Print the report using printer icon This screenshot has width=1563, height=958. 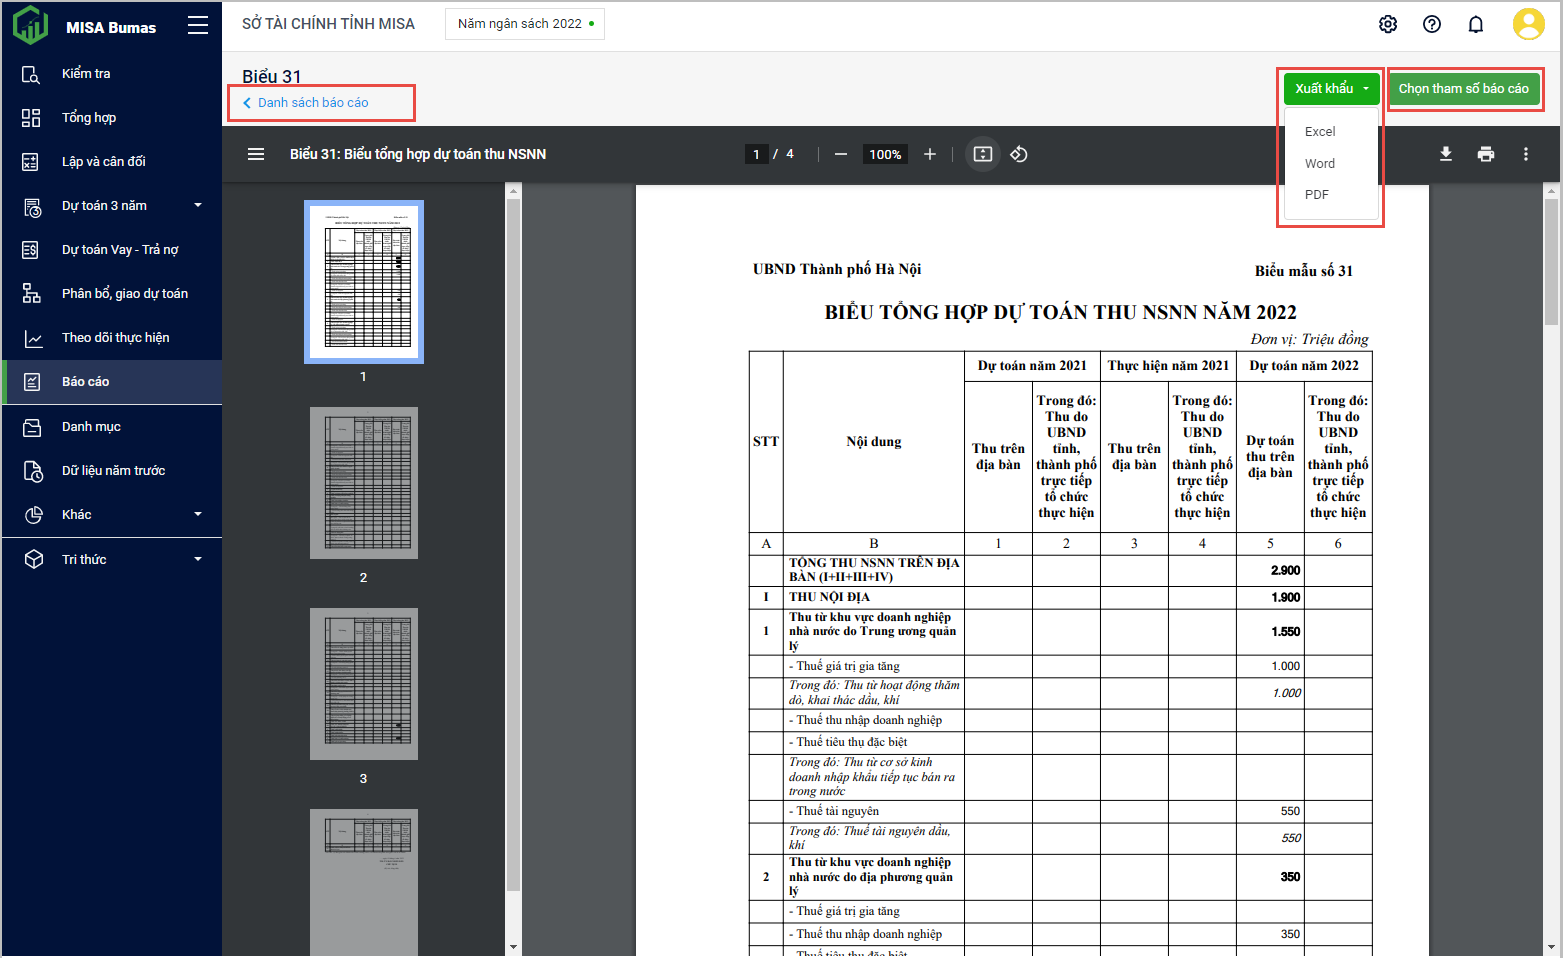(1485, 154)
